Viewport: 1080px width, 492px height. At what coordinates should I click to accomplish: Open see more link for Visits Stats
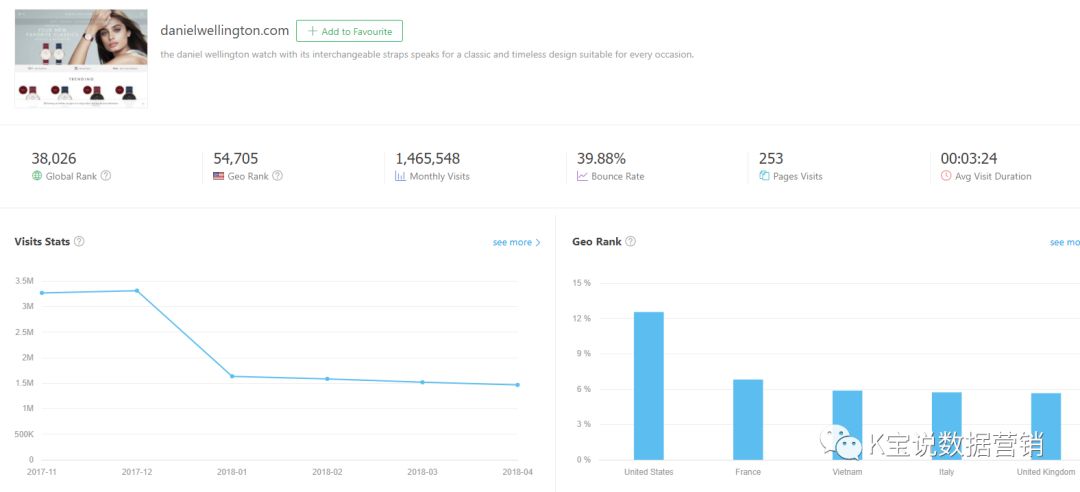click(516, 242)
